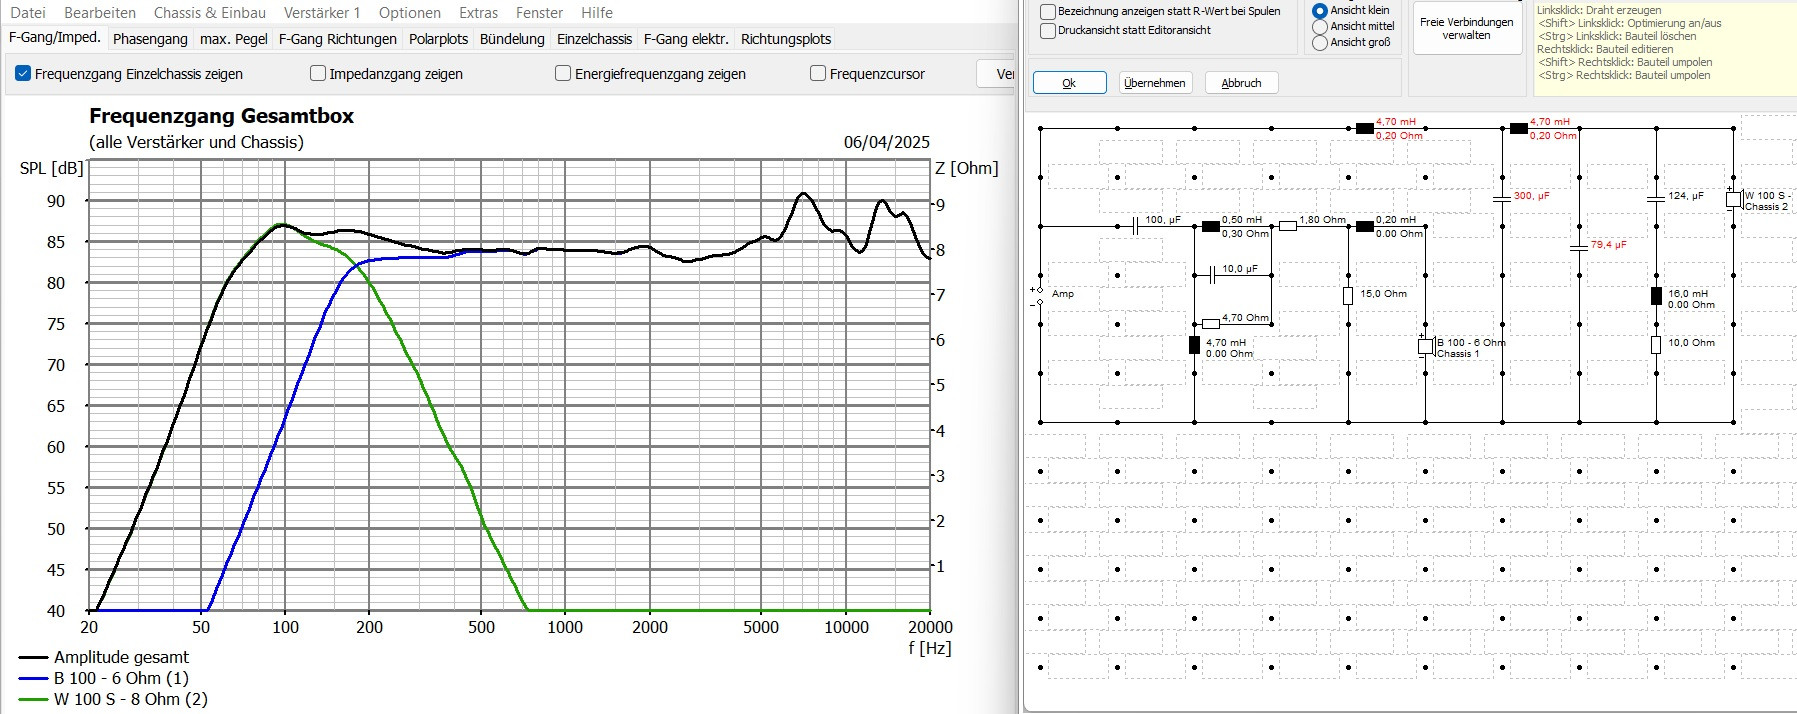Click the 10,0 Ohm resistor symbol
Screen dimensions: 1797x714
[x=1656, y=345]
